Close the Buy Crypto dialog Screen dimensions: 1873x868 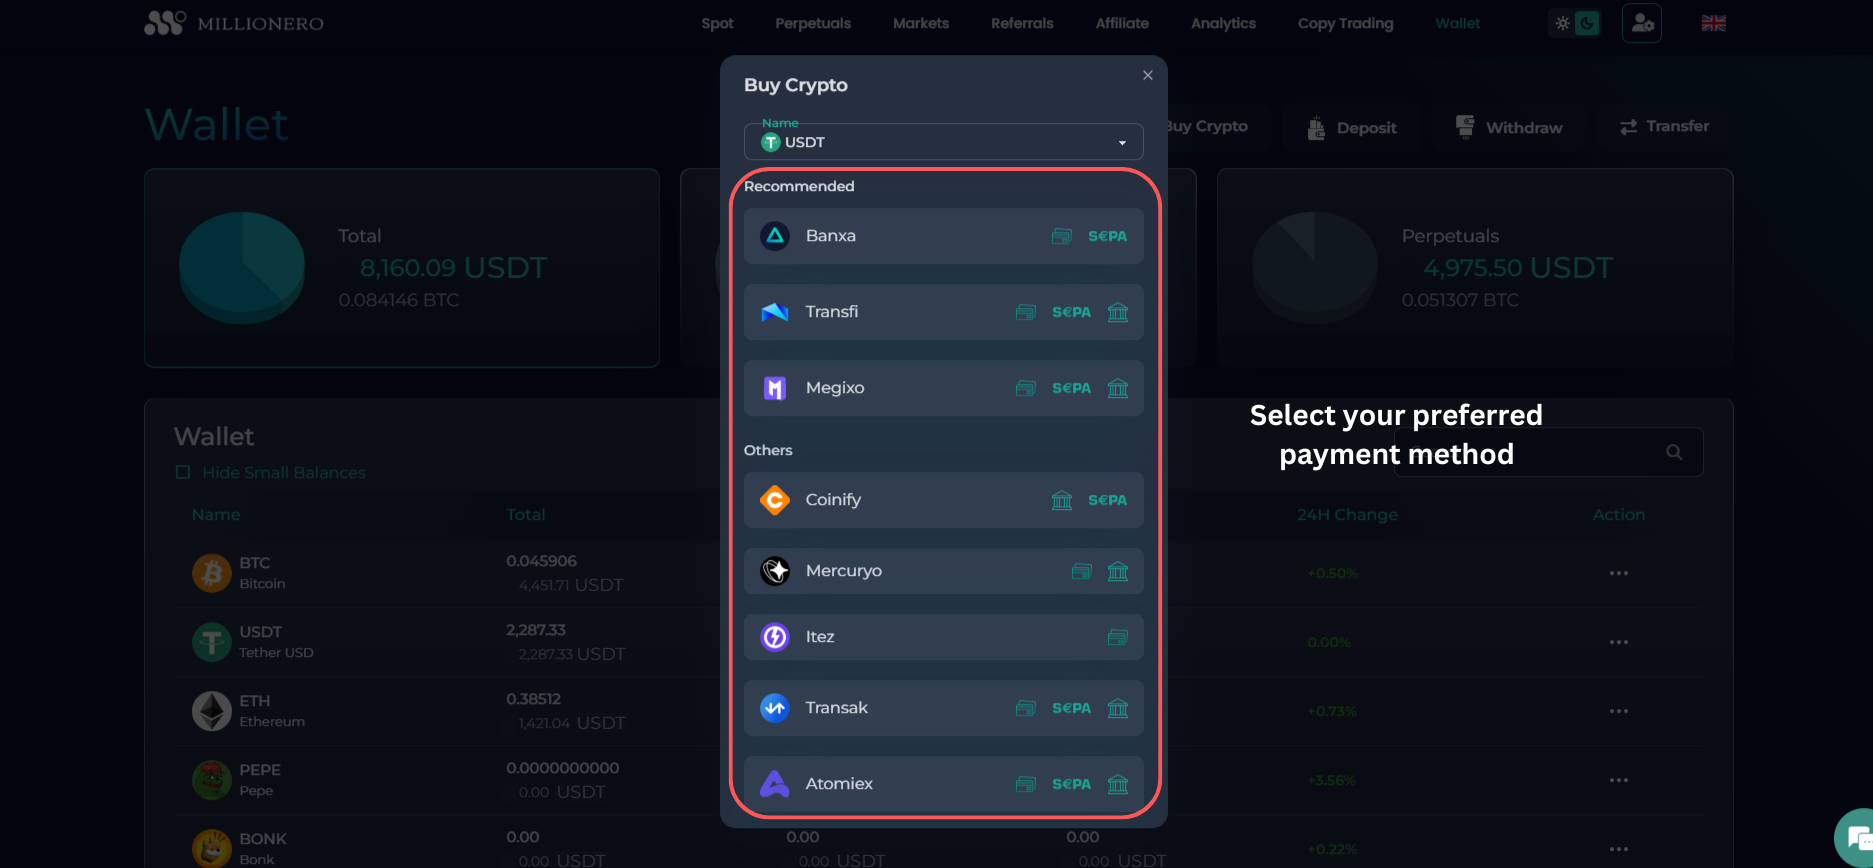(x=1147, y=76)
